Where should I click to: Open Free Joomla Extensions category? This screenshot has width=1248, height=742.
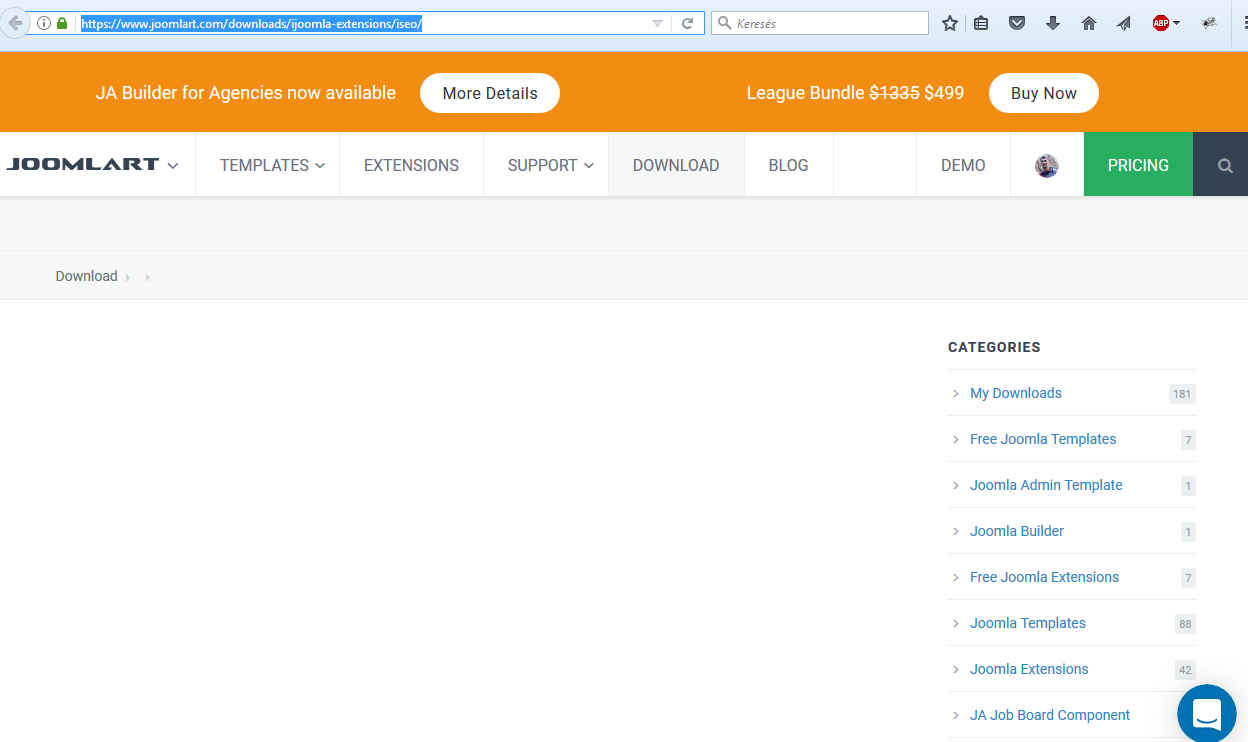1044,577
